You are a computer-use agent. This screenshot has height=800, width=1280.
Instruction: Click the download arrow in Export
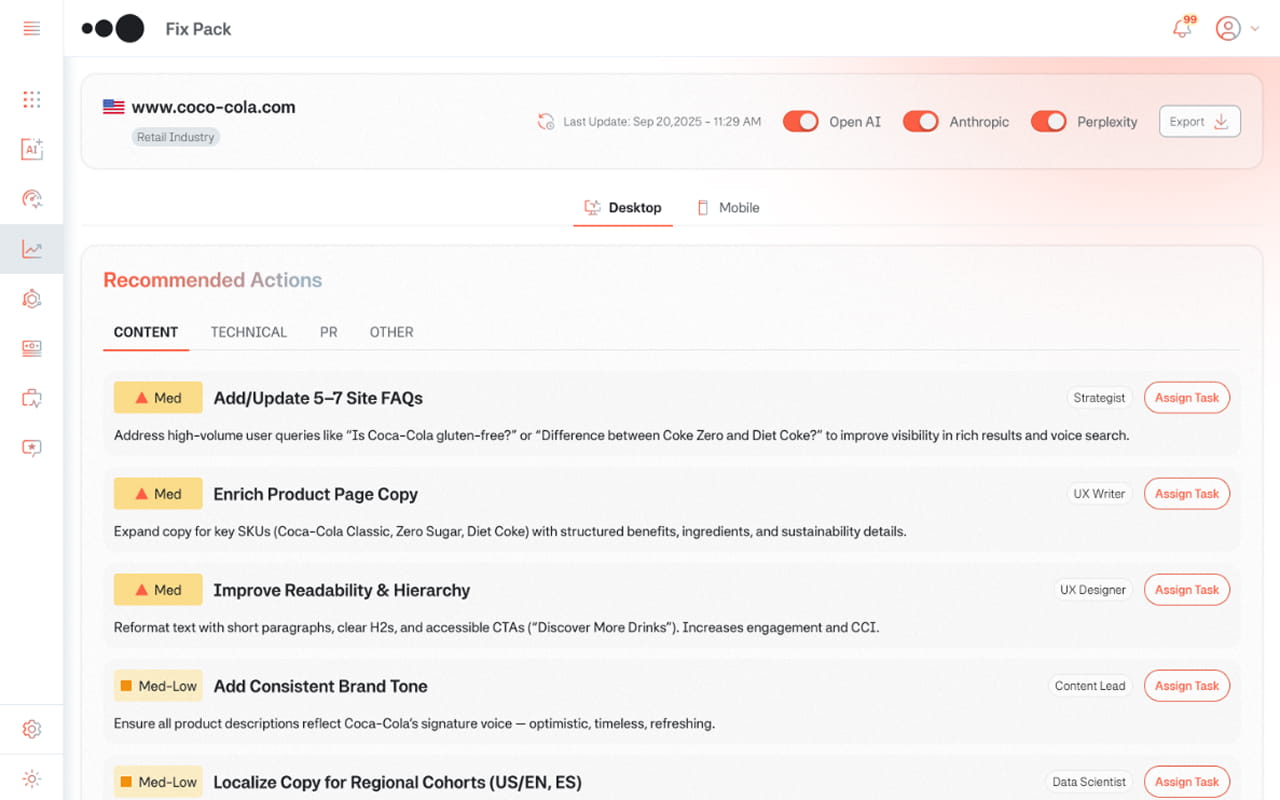pyautogui.click(x=1221, y=122)
